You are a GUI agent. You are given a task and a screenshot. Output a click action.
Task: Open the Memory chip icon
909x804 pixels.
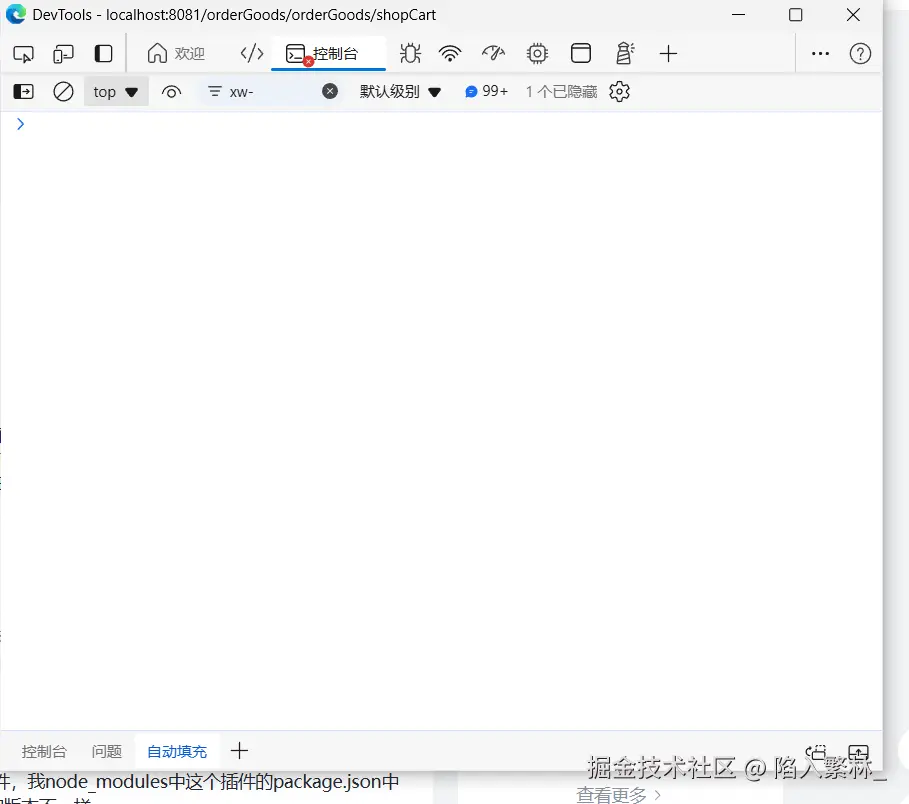[x=537, y=54]
